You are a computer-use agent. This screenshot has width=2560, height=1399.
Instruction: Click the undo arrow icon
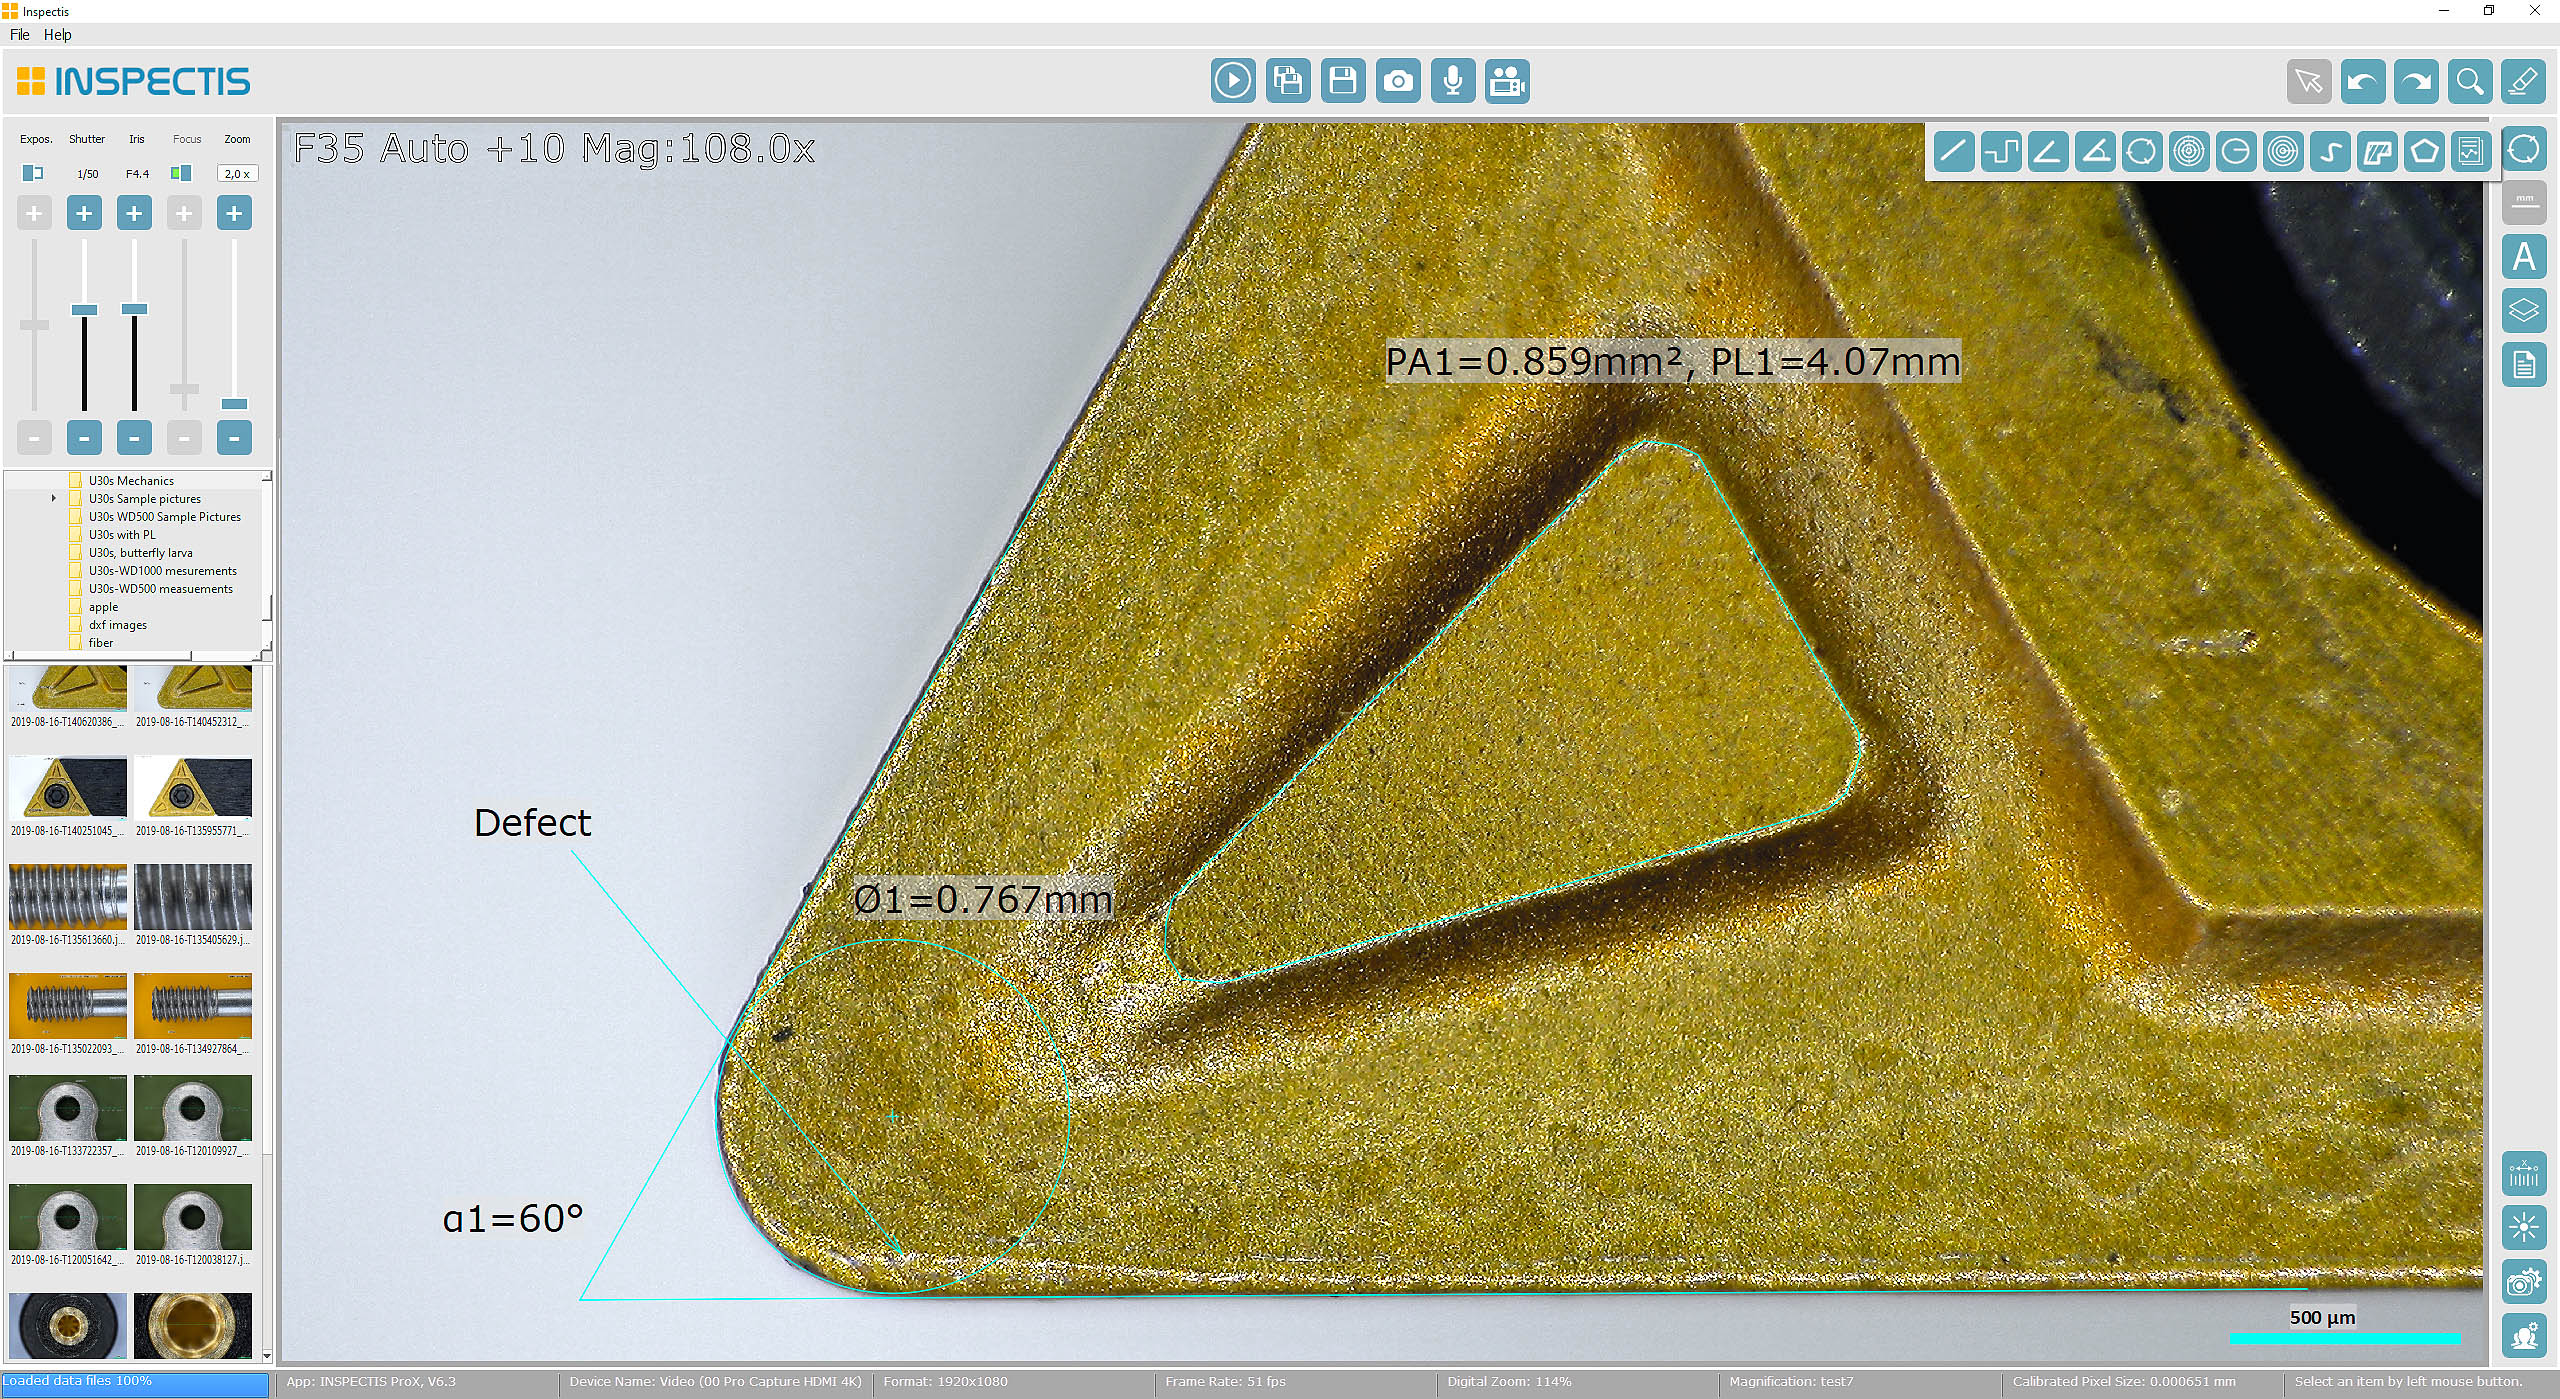coord(2363,81)
